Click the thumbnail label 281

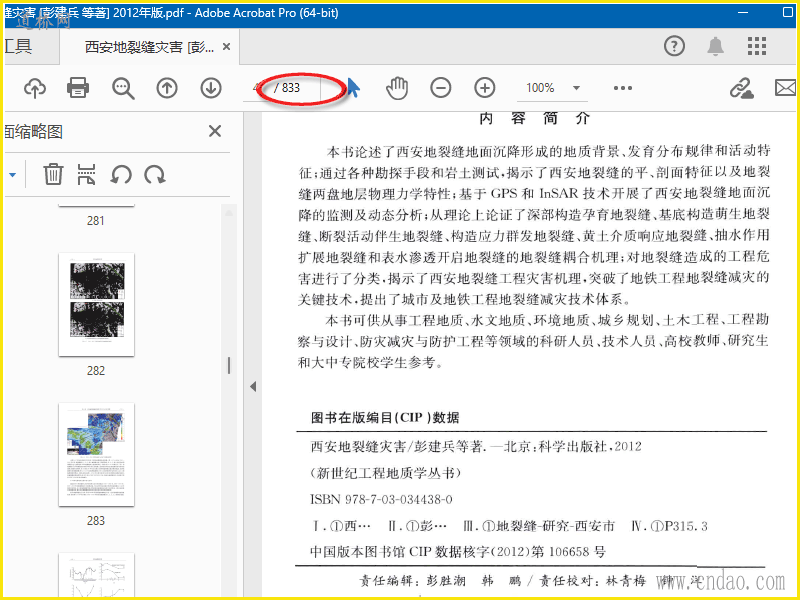click(95, 221)
